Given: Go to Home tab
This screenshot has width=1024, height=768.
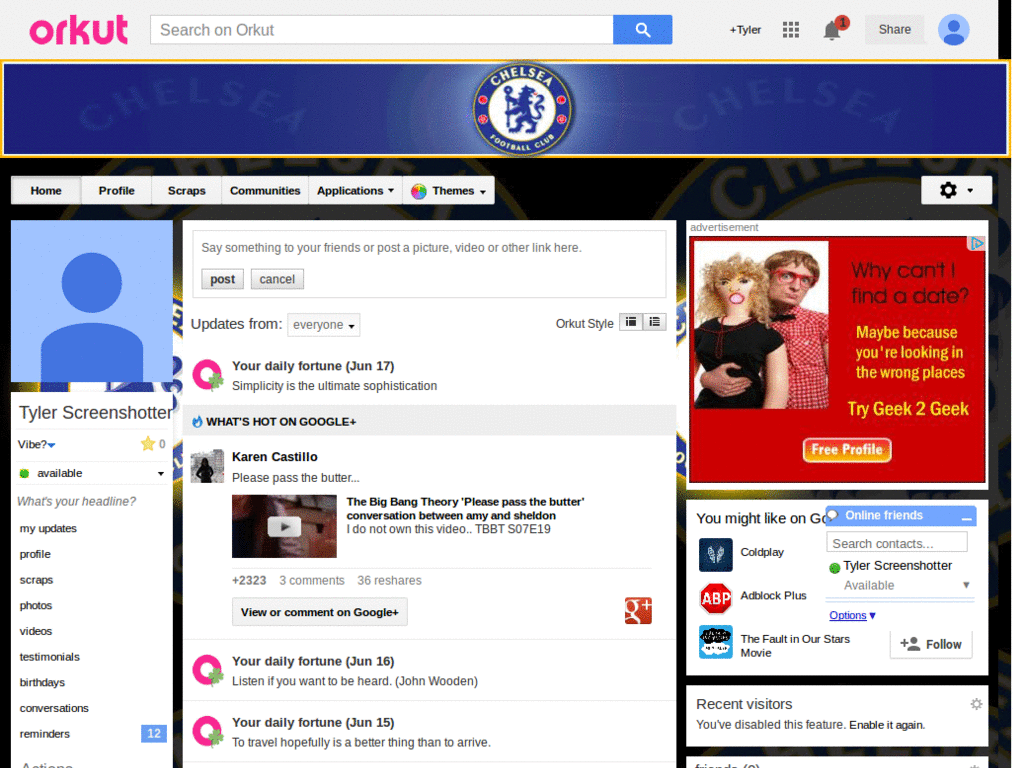Looking at the screenshot, I should point(46,191).
